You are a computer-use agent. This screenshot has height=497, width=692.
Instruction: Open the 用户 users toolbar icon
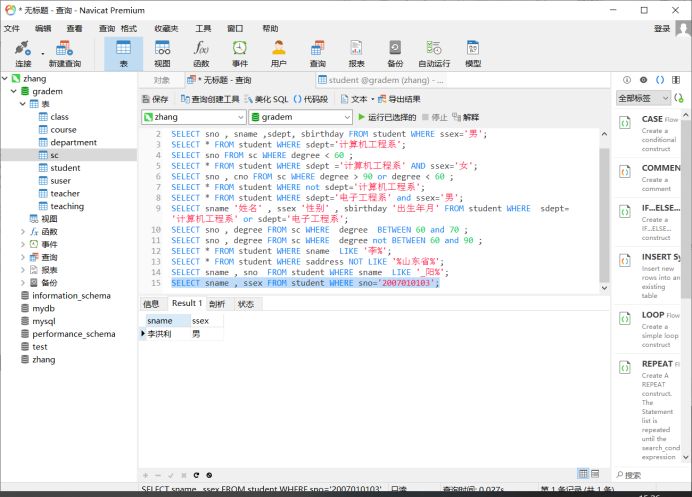tap(278, 54)
